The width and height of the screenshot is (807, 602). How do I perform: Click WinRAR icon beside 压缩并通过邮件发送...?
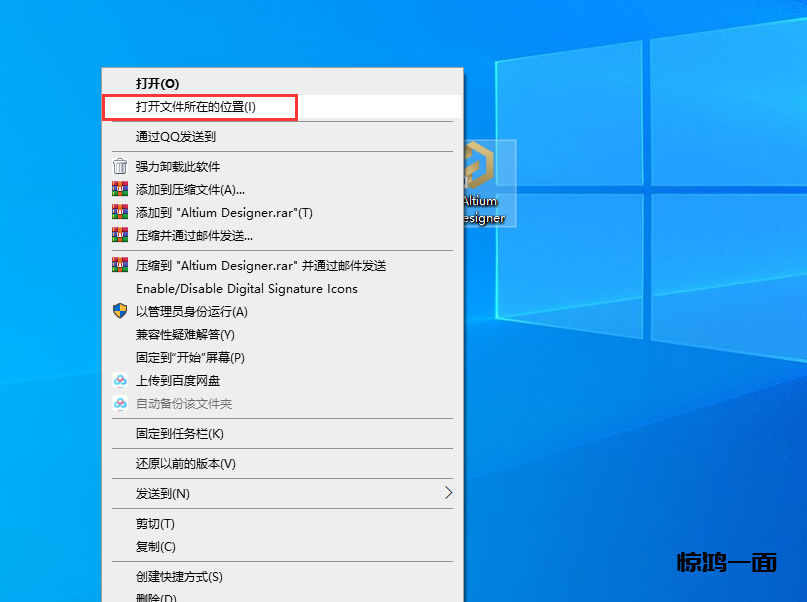coord(120,236)
